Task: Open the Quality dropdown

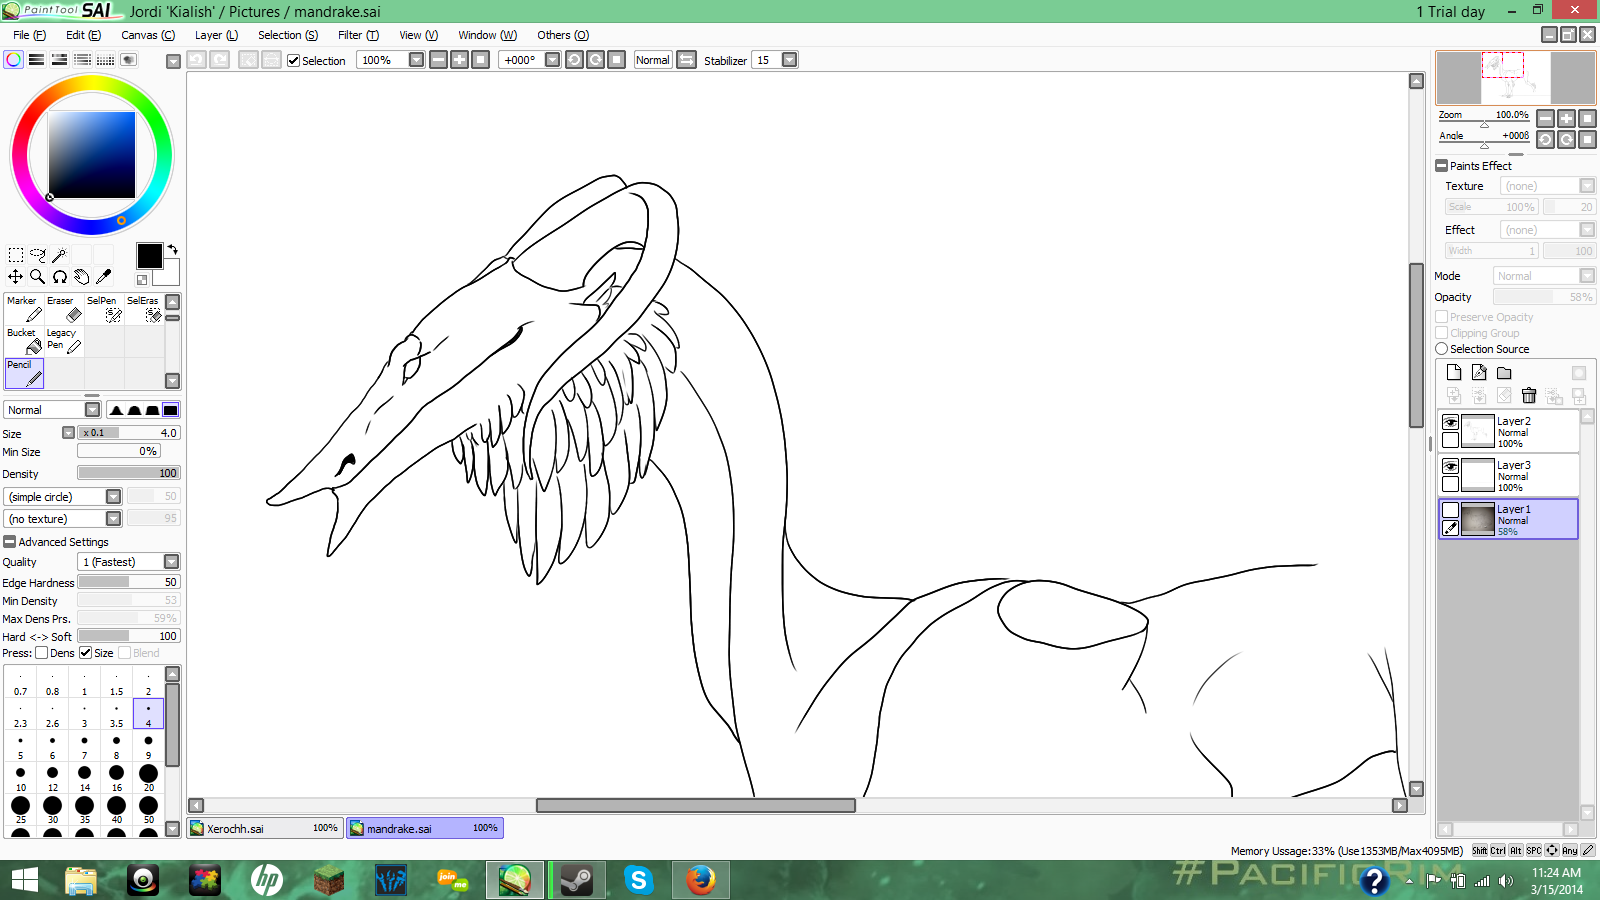Action: tap(171, 562)
